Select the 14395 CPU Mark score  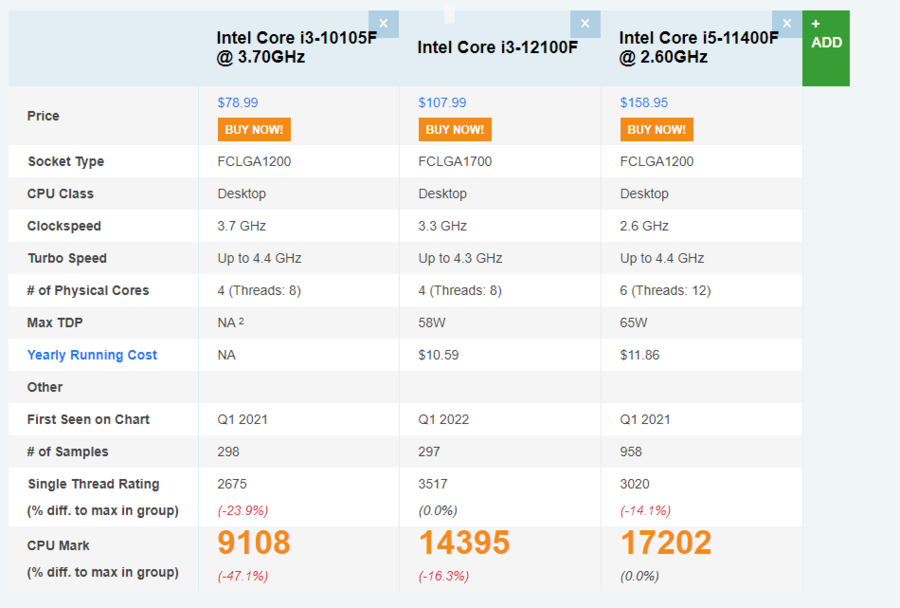tap(464, 543)
